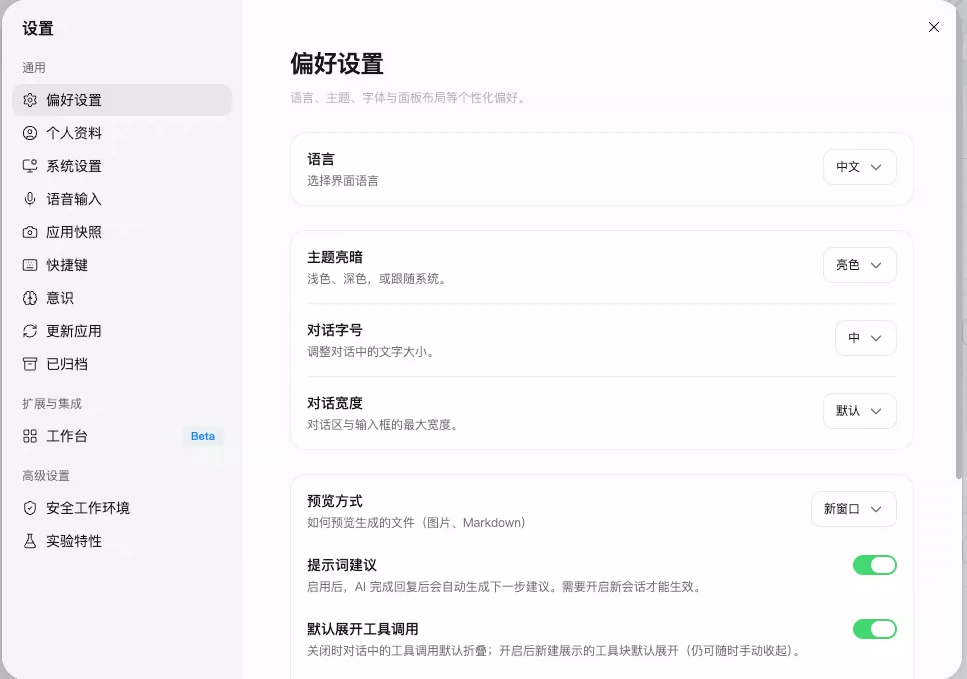
Task: Open the 语言 dropdown showing 中文
Action: coord(860,167)
